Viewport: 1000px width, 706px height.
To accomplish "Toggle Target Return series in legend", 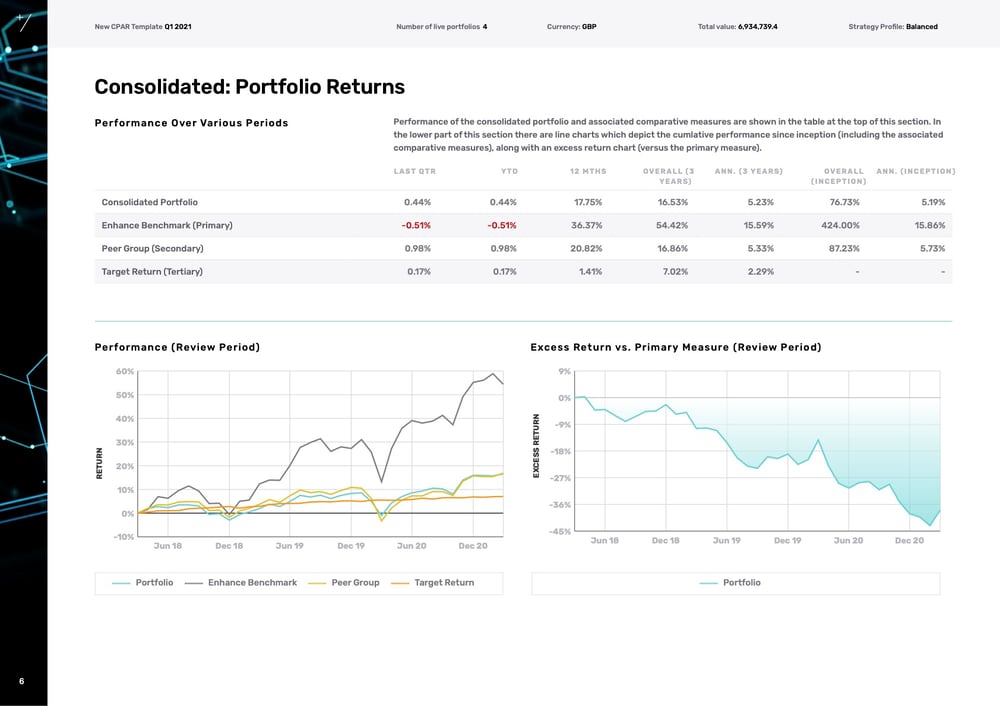I will [x=432, y=582].
